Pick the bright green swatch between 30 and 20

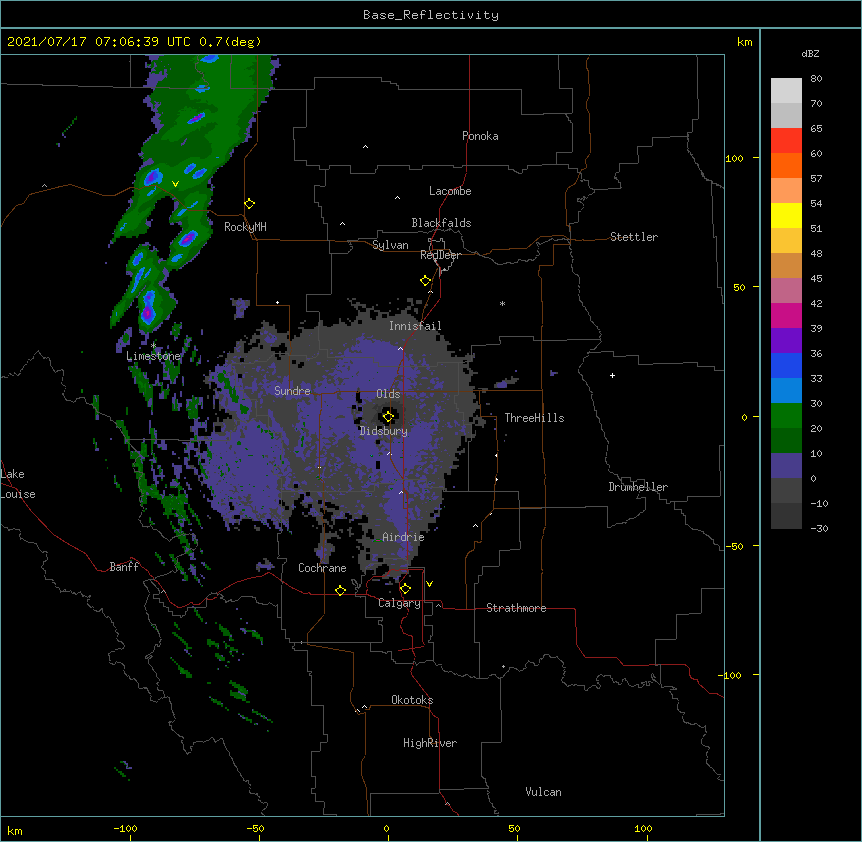786,416
